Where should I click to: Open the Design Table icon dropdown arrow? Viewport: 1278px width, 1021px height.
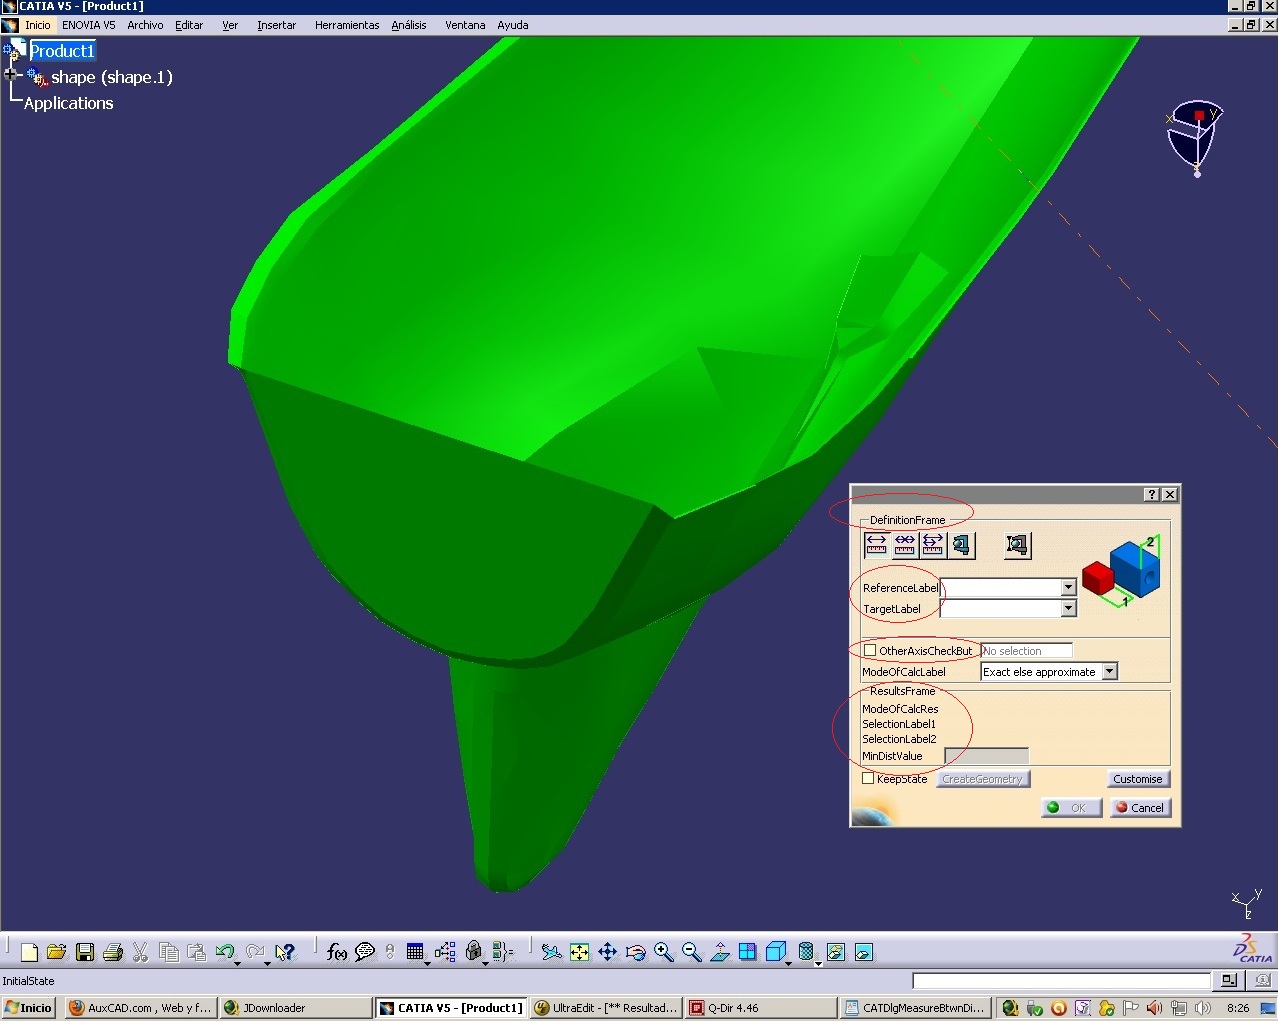click(x=428, y=962)
